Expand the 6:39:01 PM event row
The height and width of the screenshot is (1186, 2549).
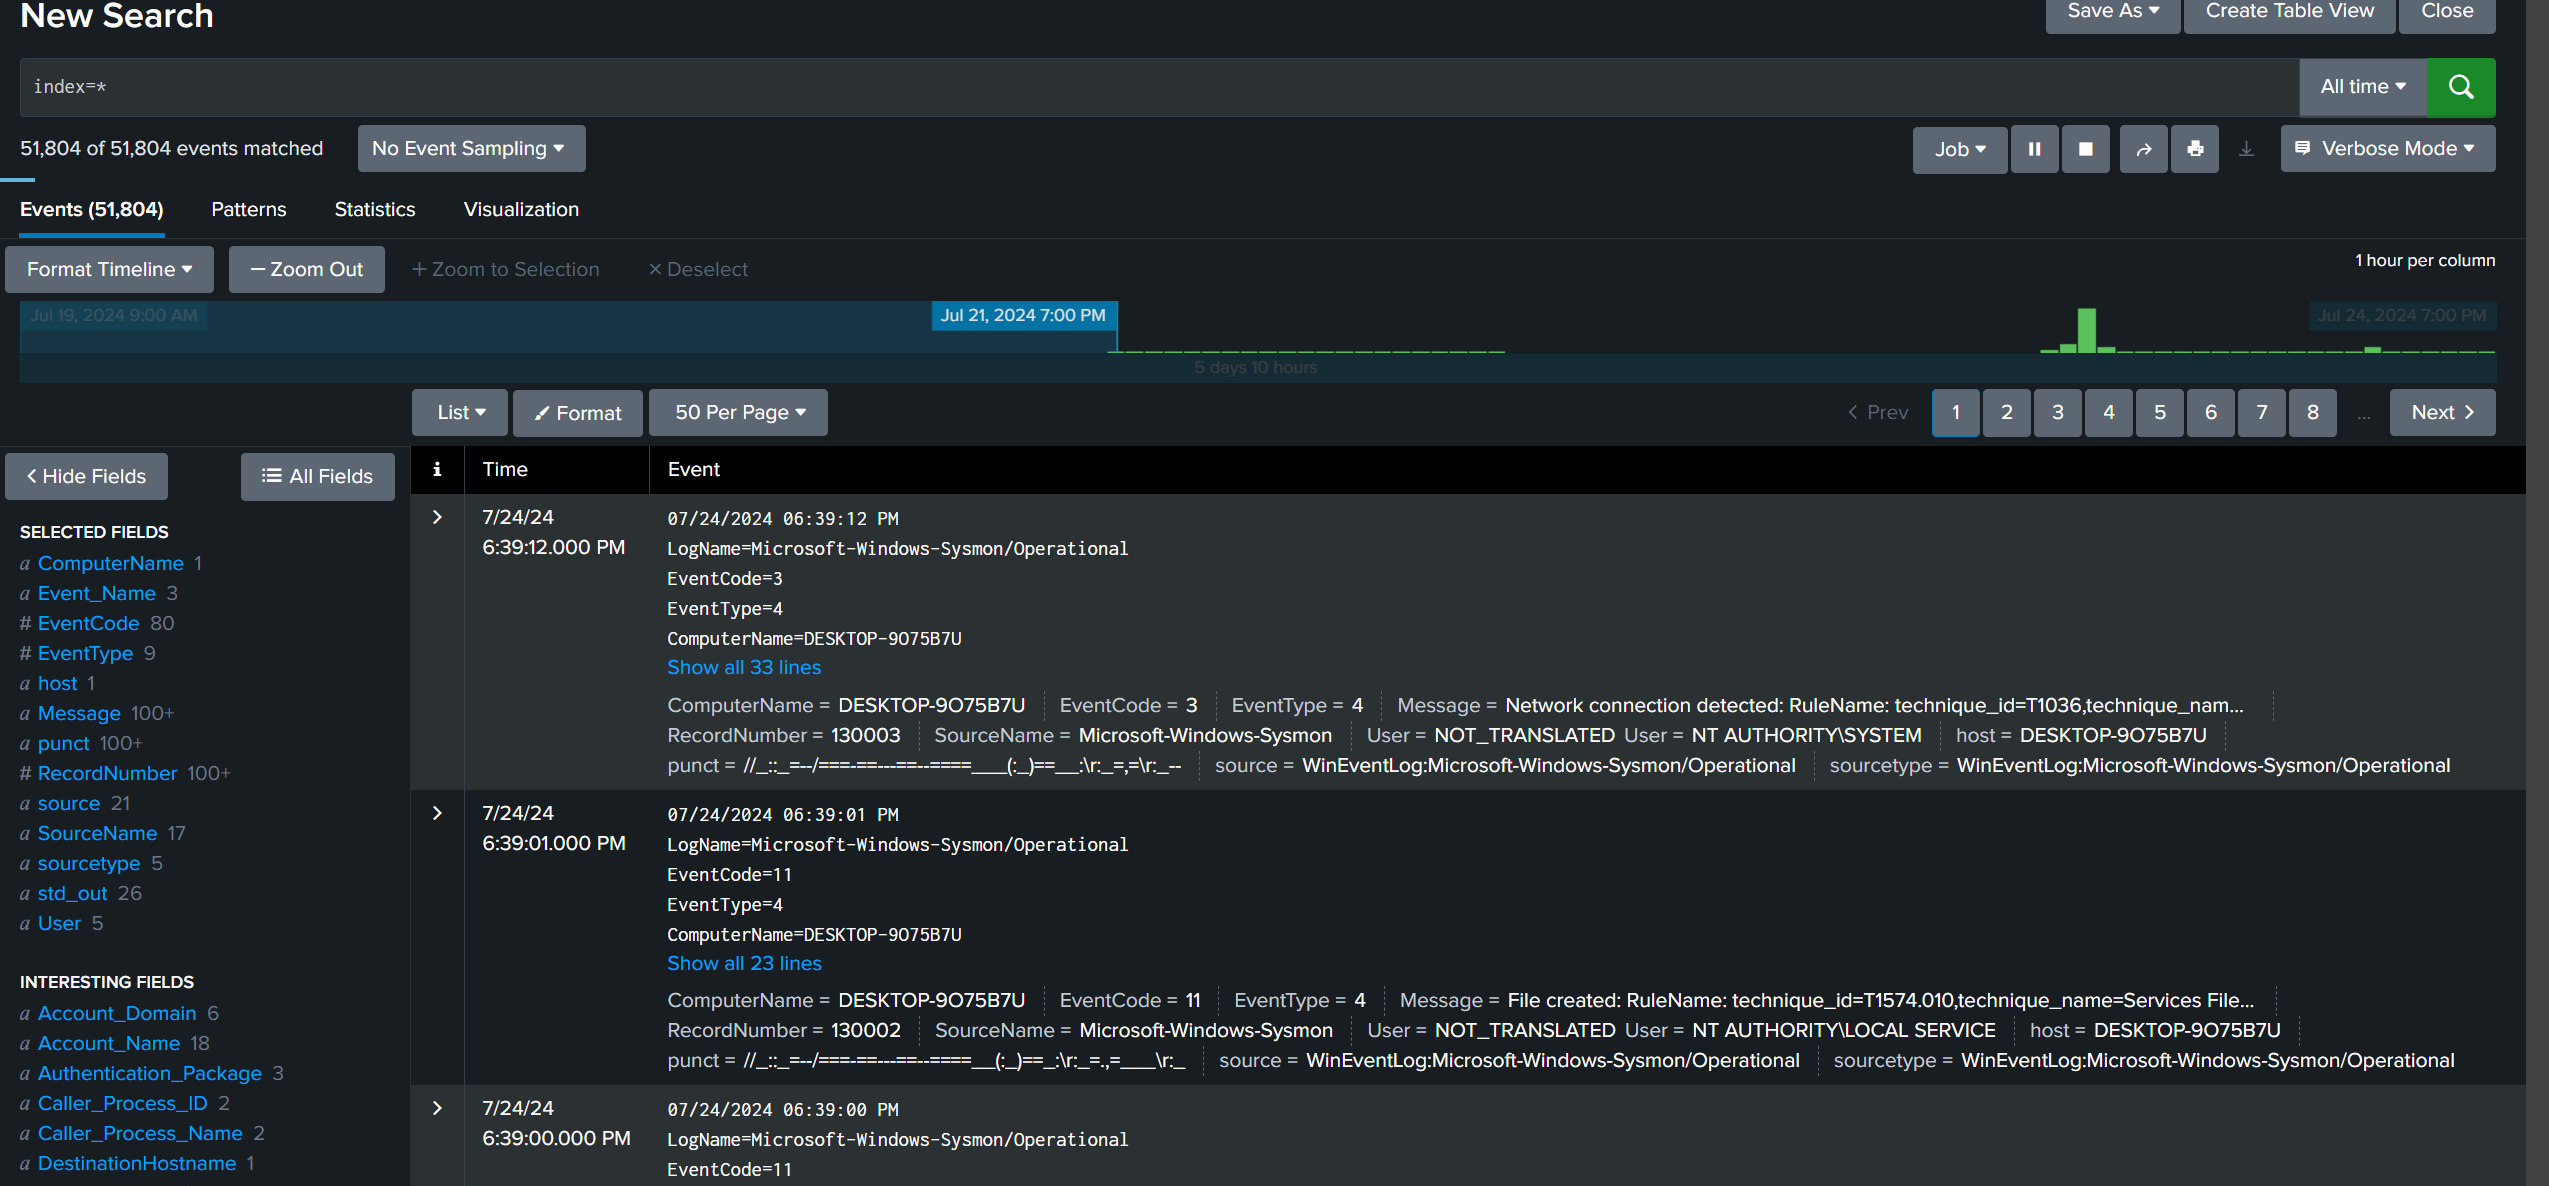click(437, 813)
